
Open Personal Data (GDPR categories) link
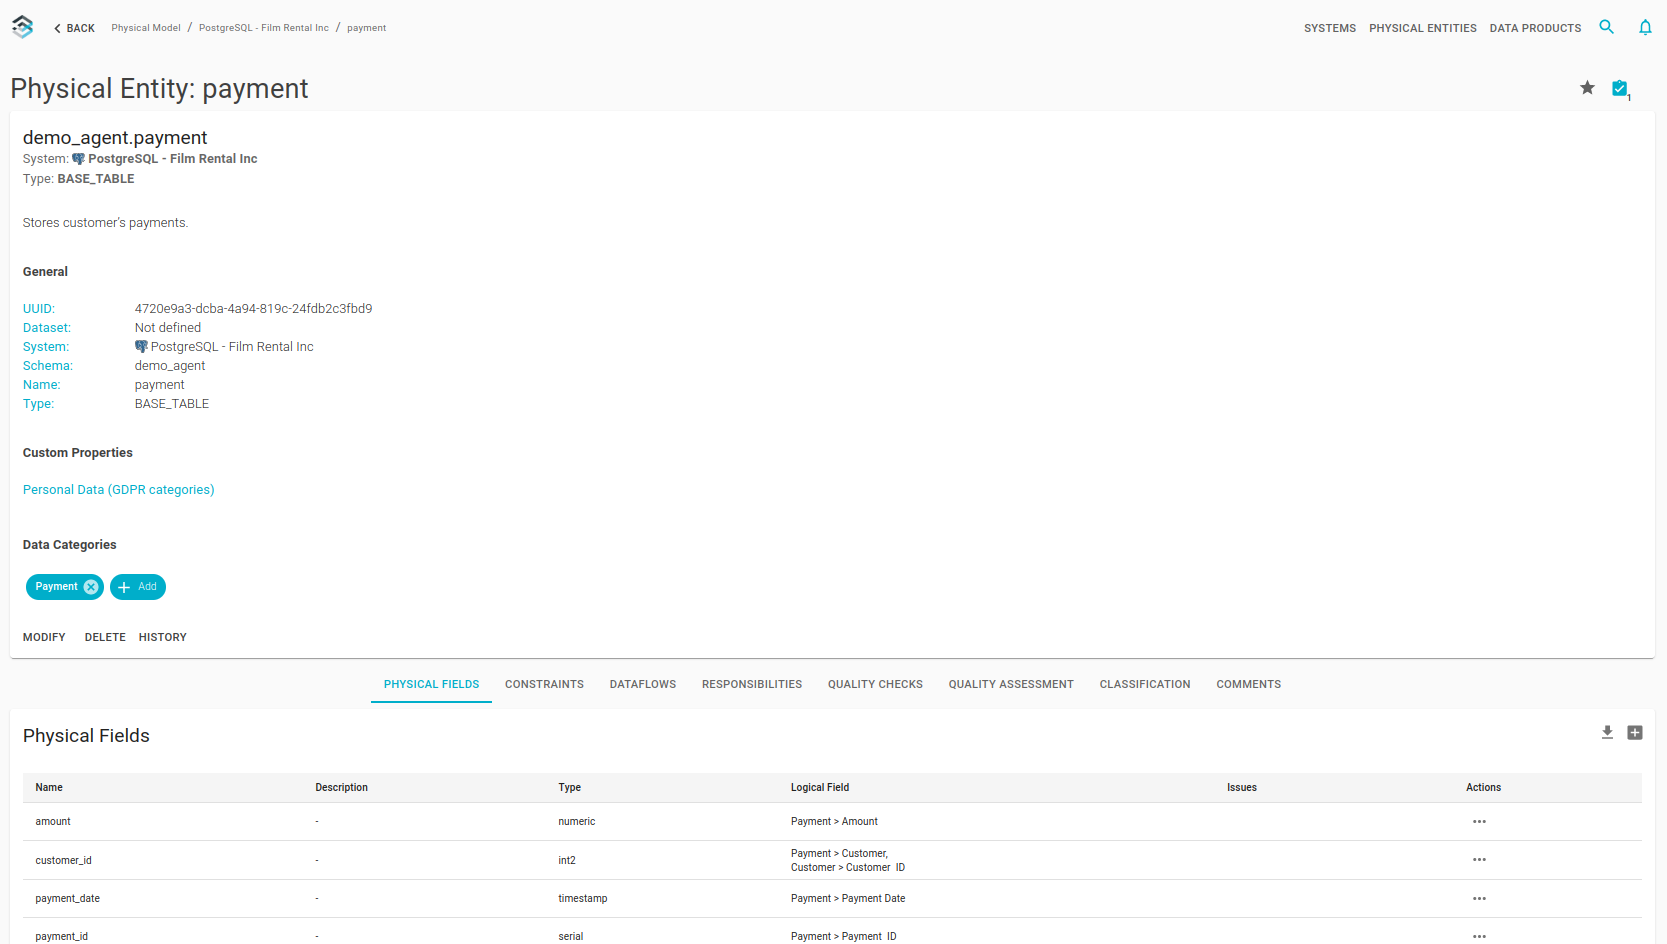(x=119, y=490)
